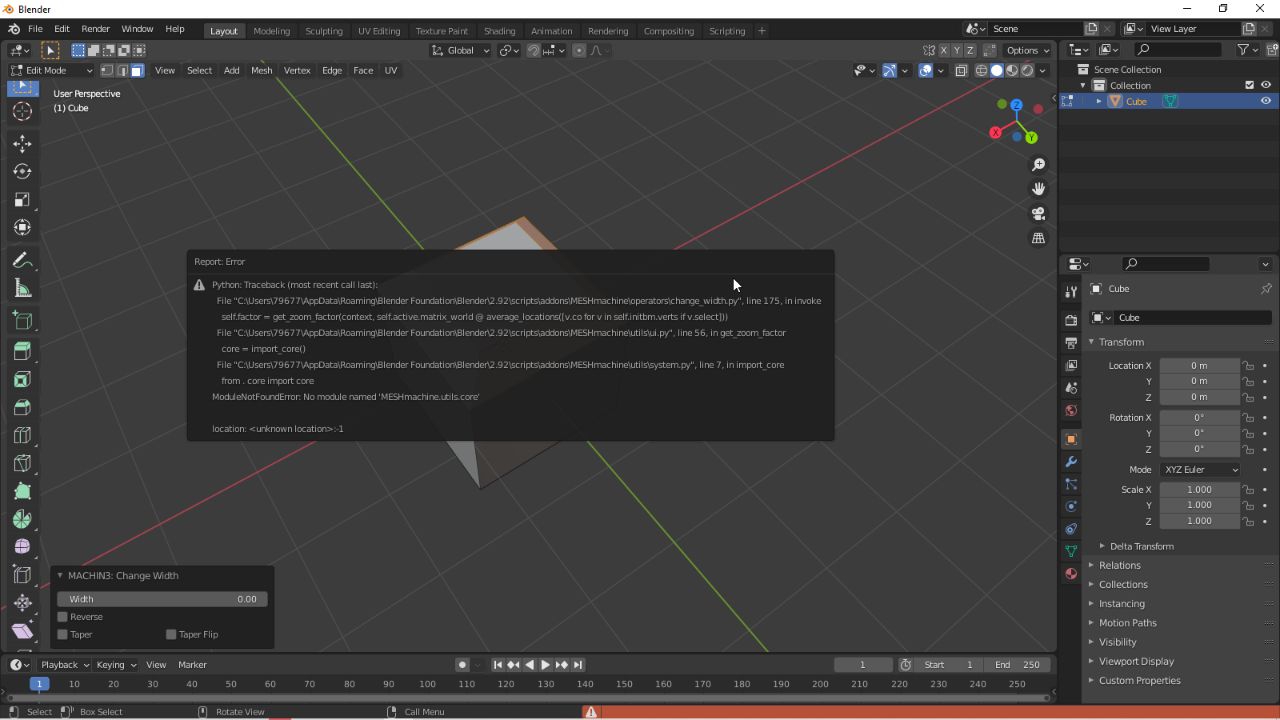Image resolution: width=1280 pixels, height=720 pixels.
Task: Open Playback dropdown in timeline
Action: coord(64,665)
